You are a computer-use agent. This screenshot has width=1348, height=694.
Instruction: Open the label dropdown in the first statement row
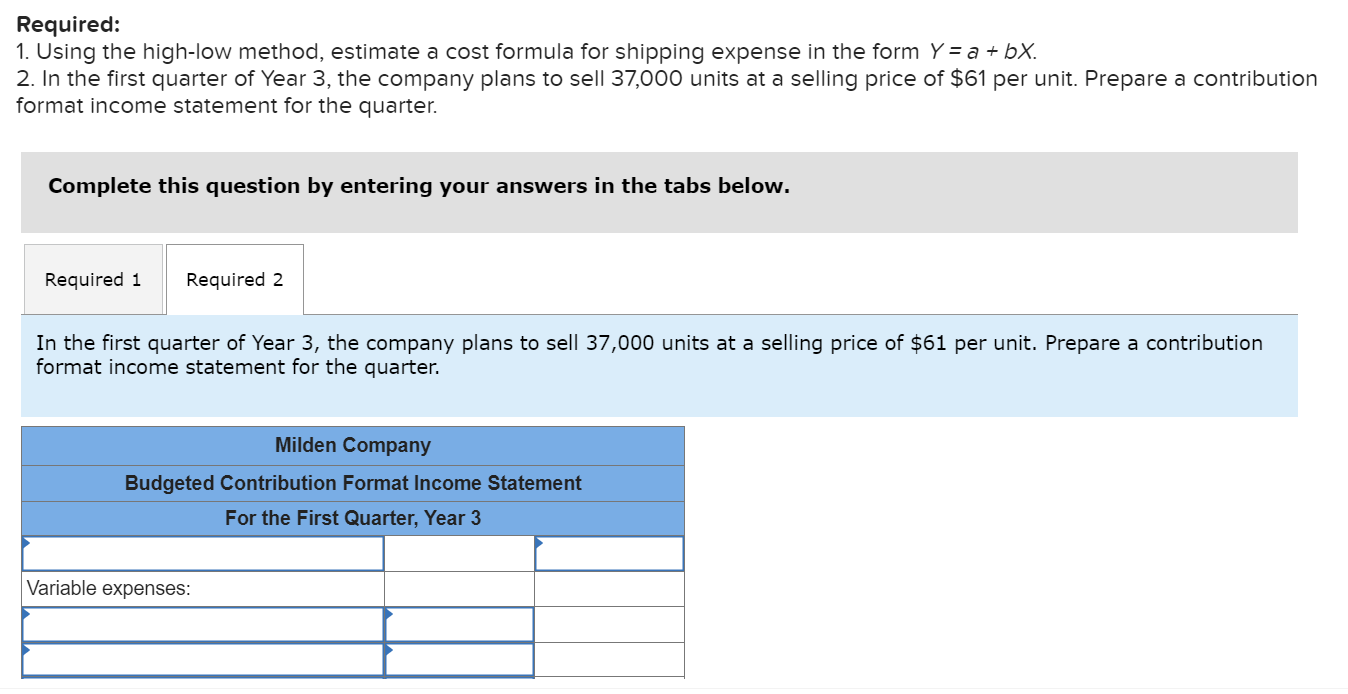[x=200, y=551]
